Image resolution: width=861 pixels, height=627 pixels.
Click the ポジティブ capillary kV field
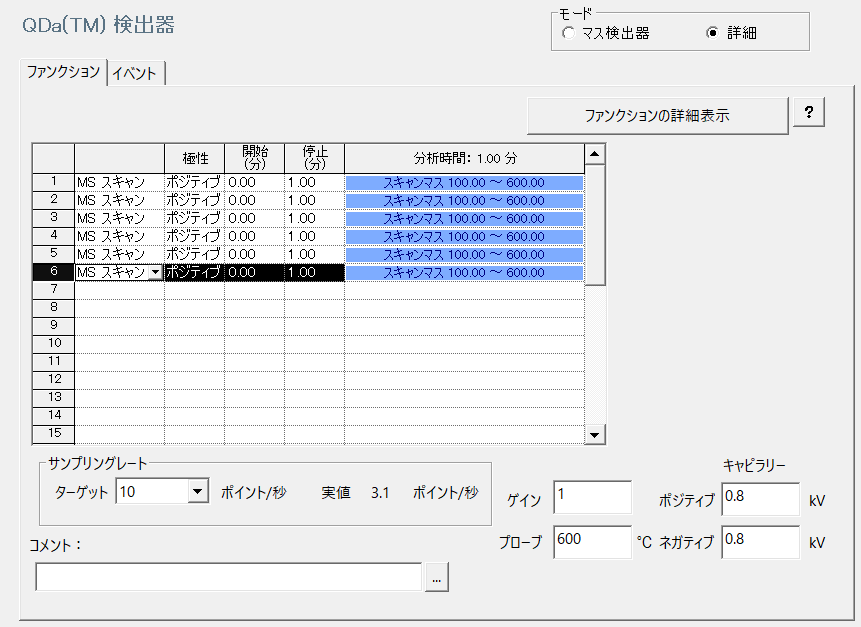pos(760,497)
